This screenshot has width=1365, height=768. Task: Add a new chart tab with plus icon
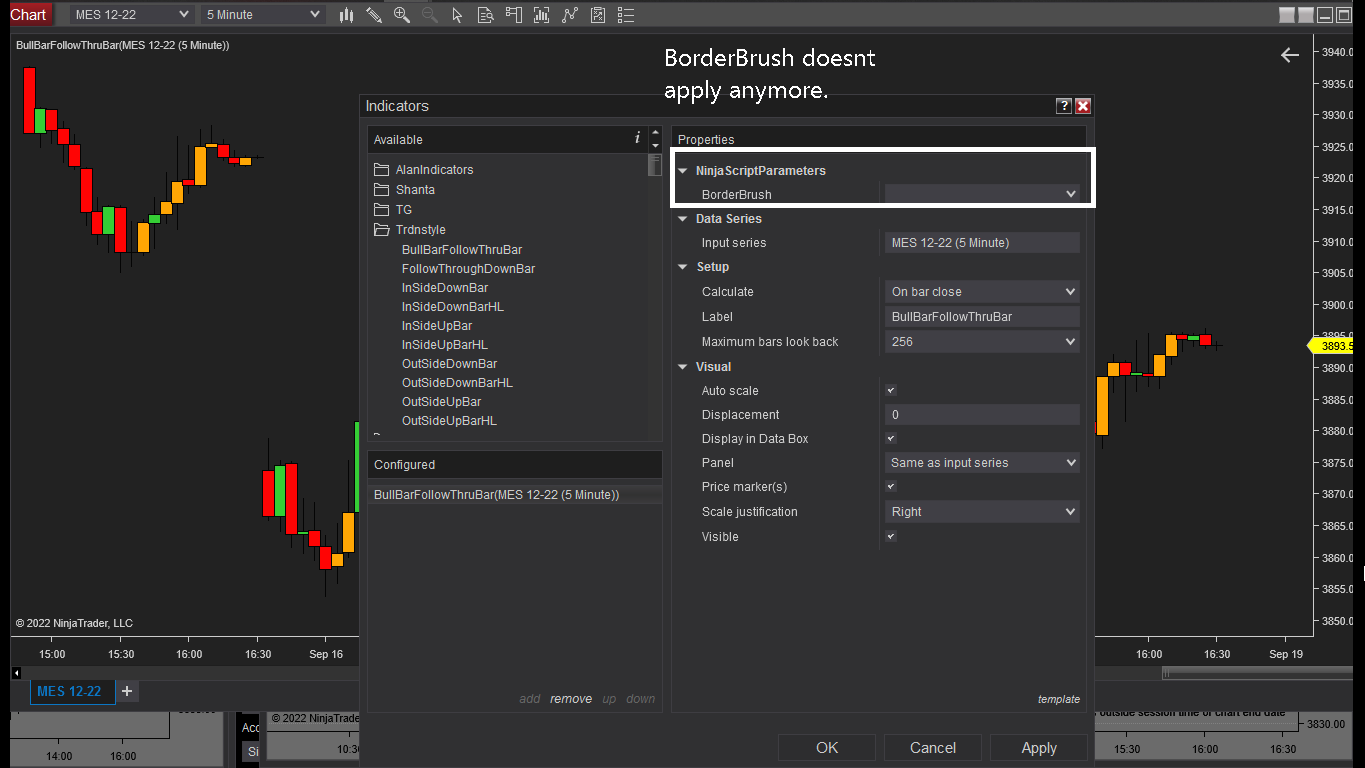coord(127,691)
